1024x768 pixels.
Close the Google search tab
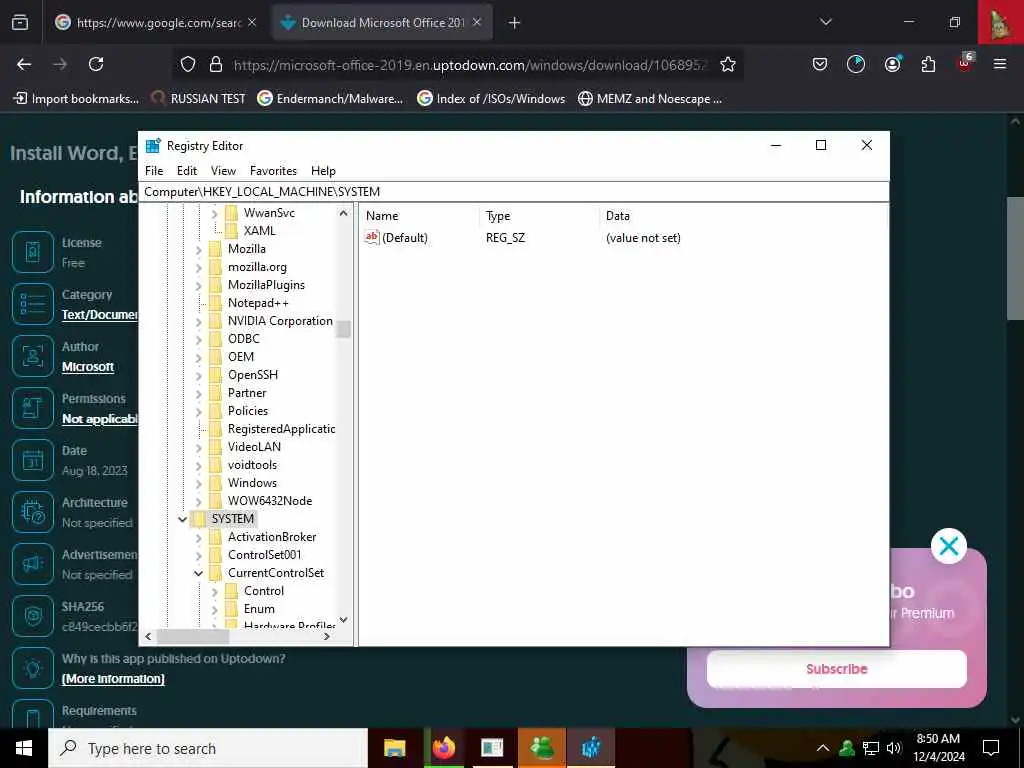pos(252,22)
